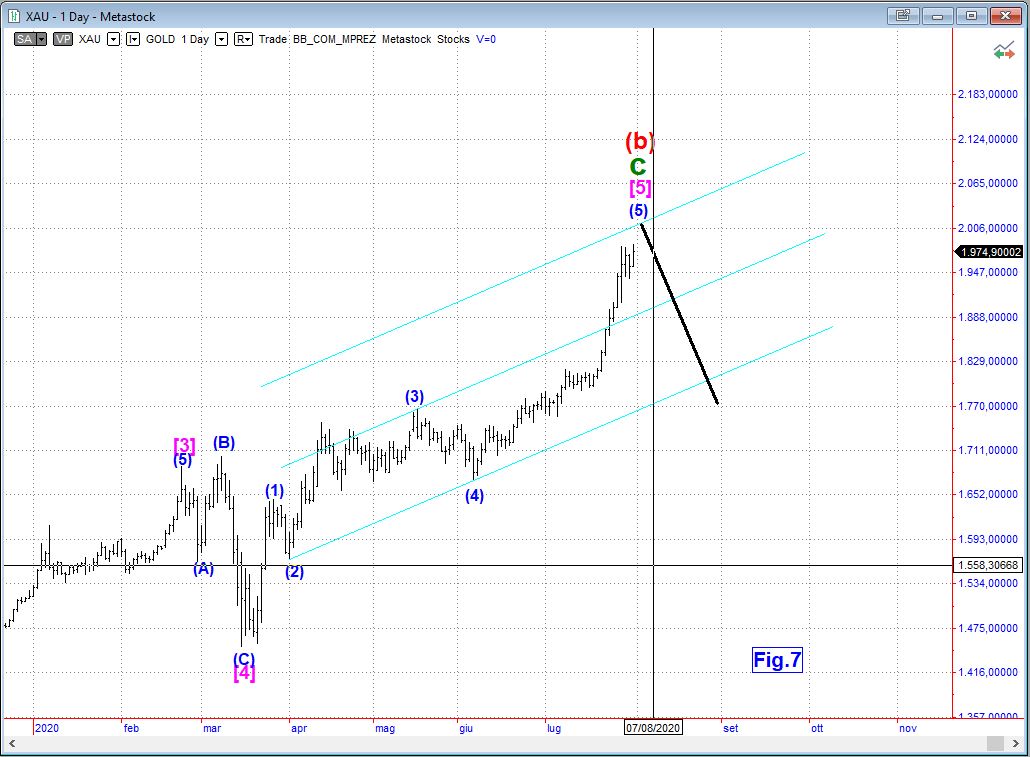The image size is (1030, 757).
Task: Click the '2020' year label on the time axis
Action: (47, 728)
